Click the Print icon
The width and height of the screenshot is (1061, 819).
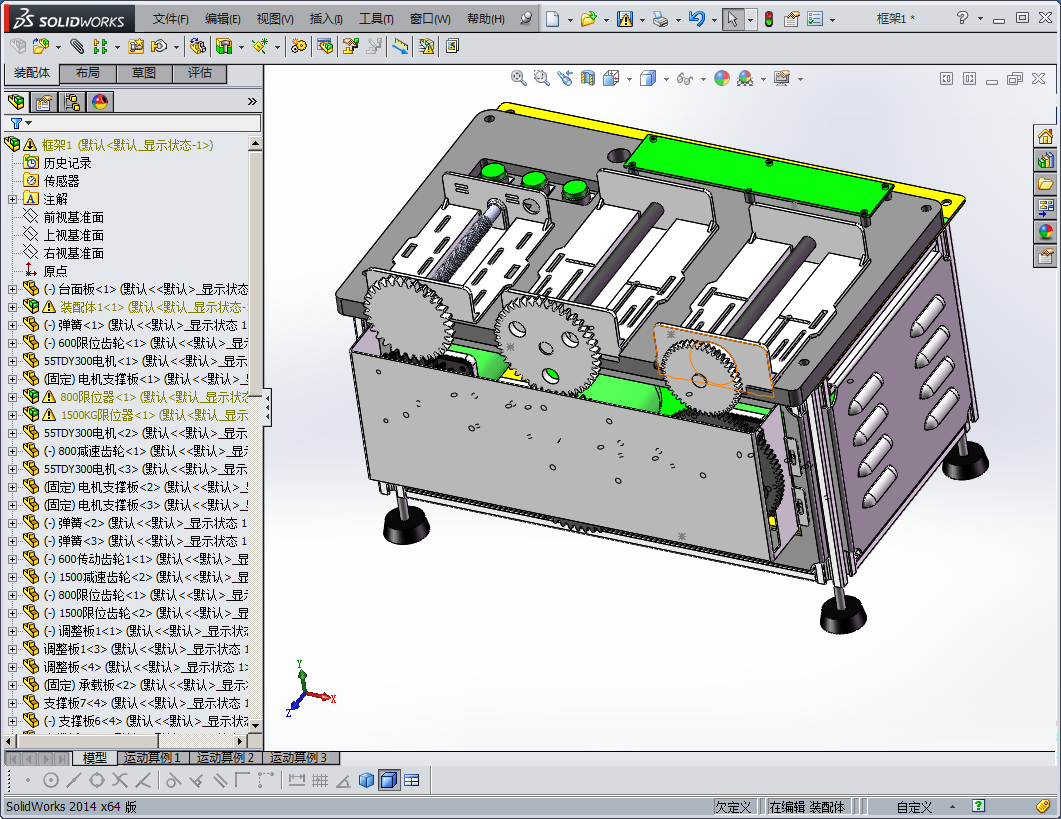[x=660, y=19]
